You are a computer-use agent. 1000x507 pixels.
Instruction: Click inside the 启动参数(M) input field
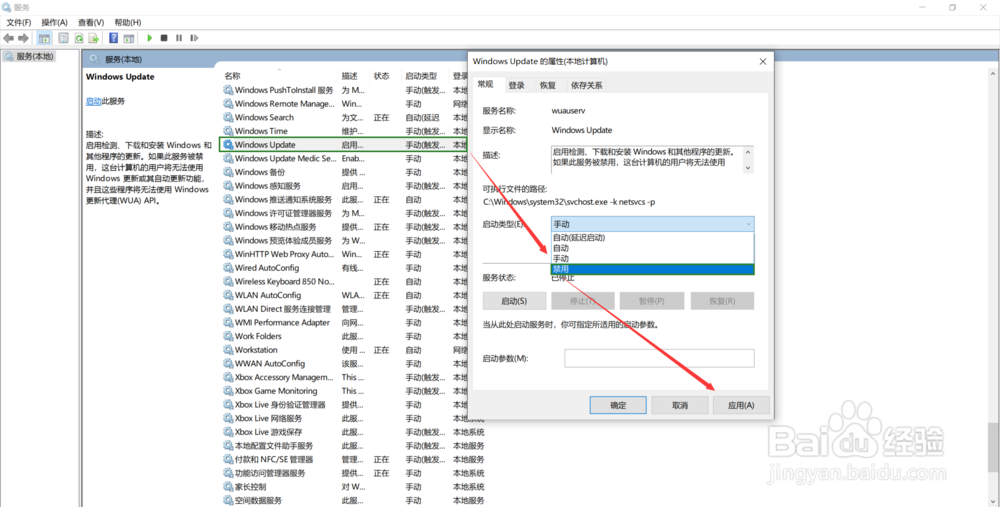pyautogui.click(x=659, y=358)
